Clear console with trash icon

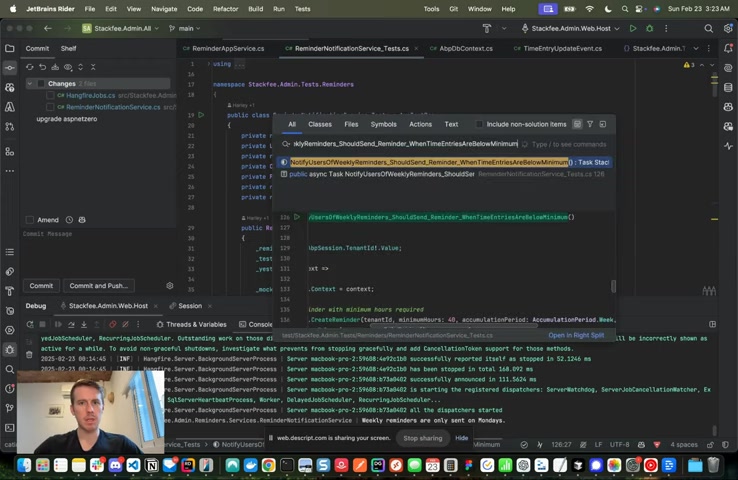29,355
